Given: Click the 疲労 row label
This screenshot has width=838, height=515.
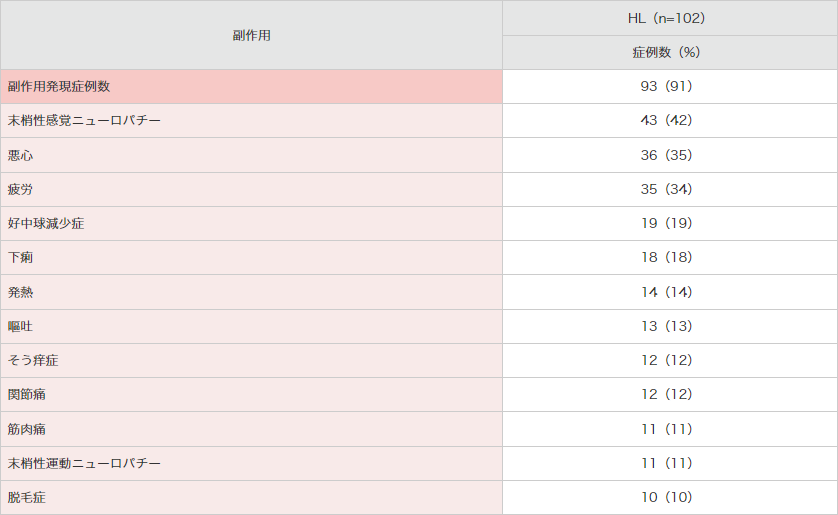Looking at the screenshot, I should point(21,189).
